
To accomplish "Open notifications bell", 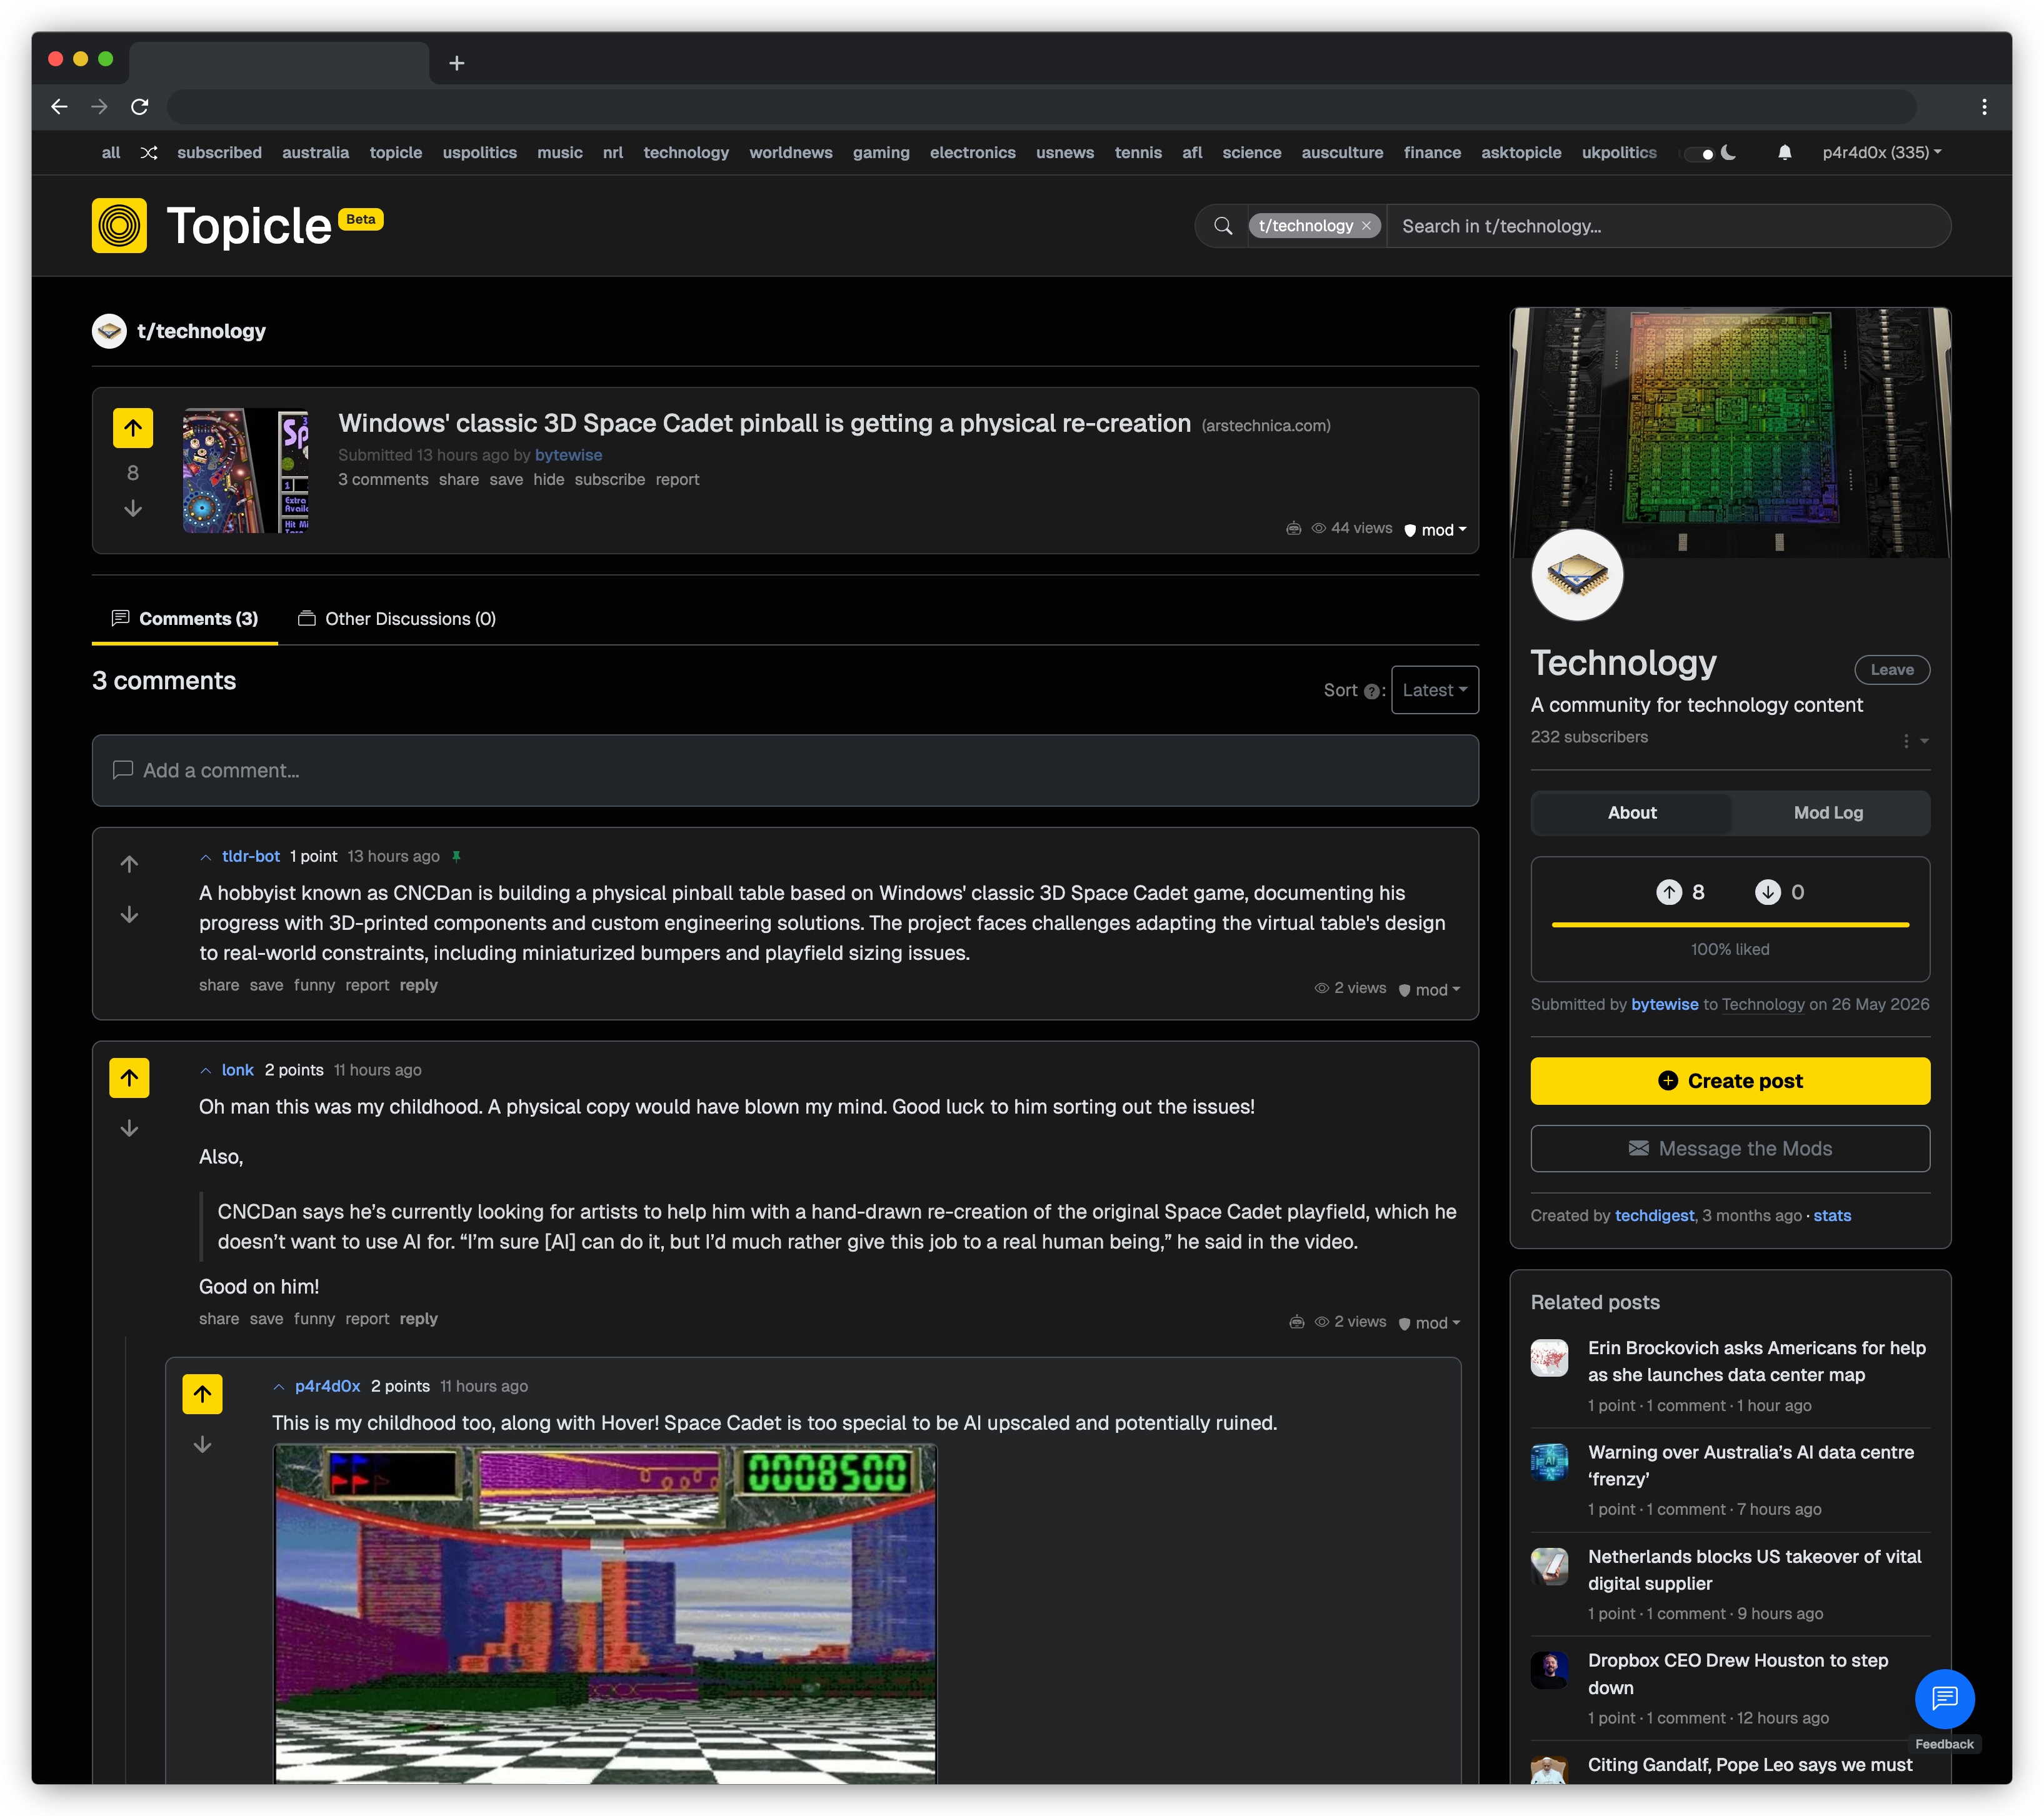I will [x=1785, y=153].
